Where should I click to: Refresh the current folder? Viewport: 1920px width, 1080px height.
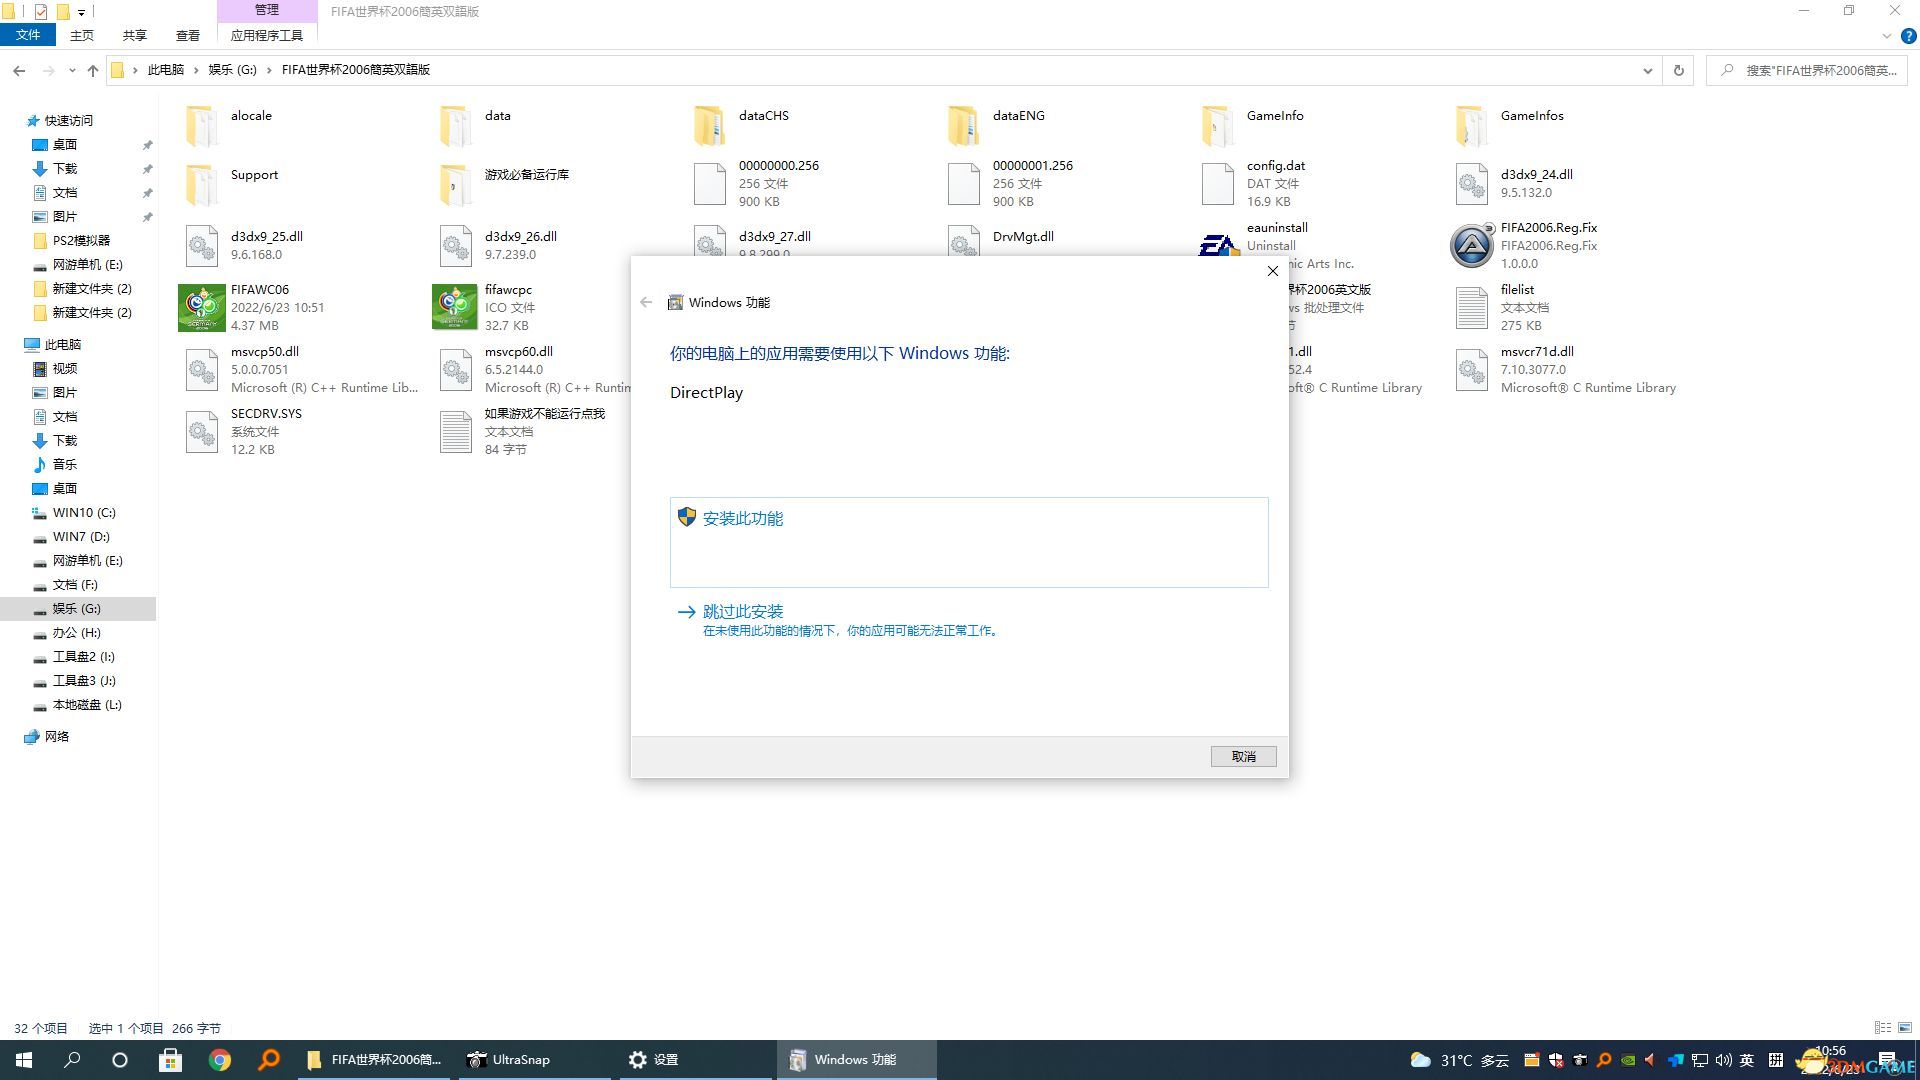pos(1679,70)
